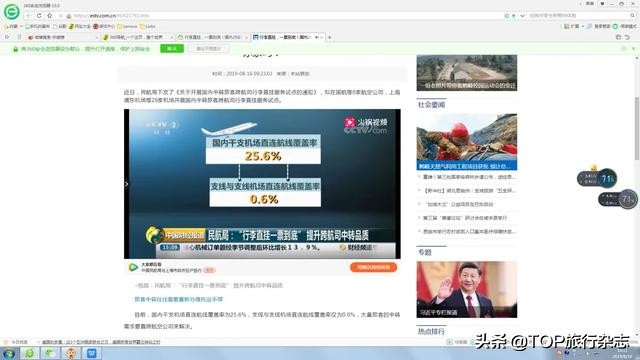Click the 360 browser logo icon
This screenshot has height=360, width=640.
[x=11, y=11]
